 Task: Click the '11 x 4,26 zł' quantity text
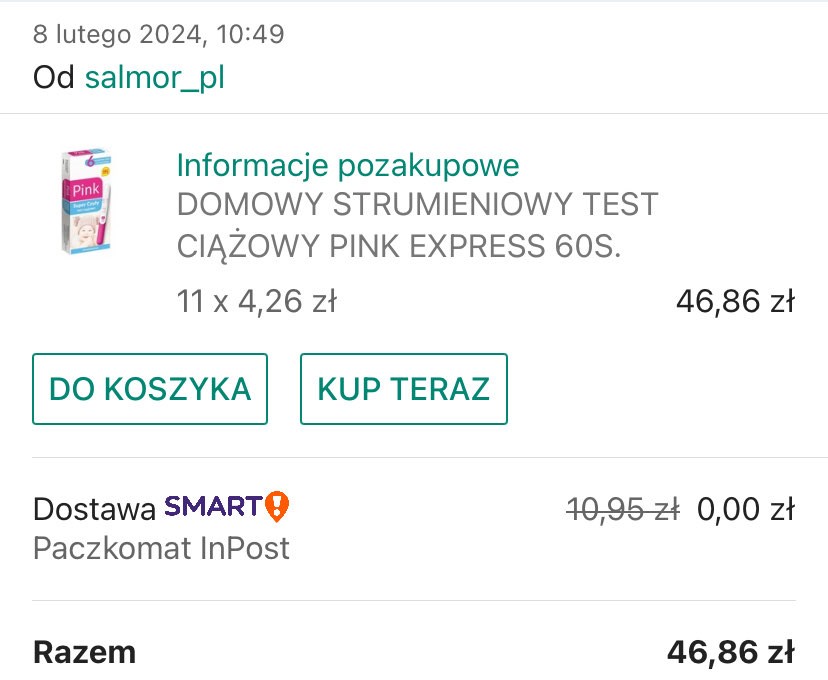coord(256,300)
